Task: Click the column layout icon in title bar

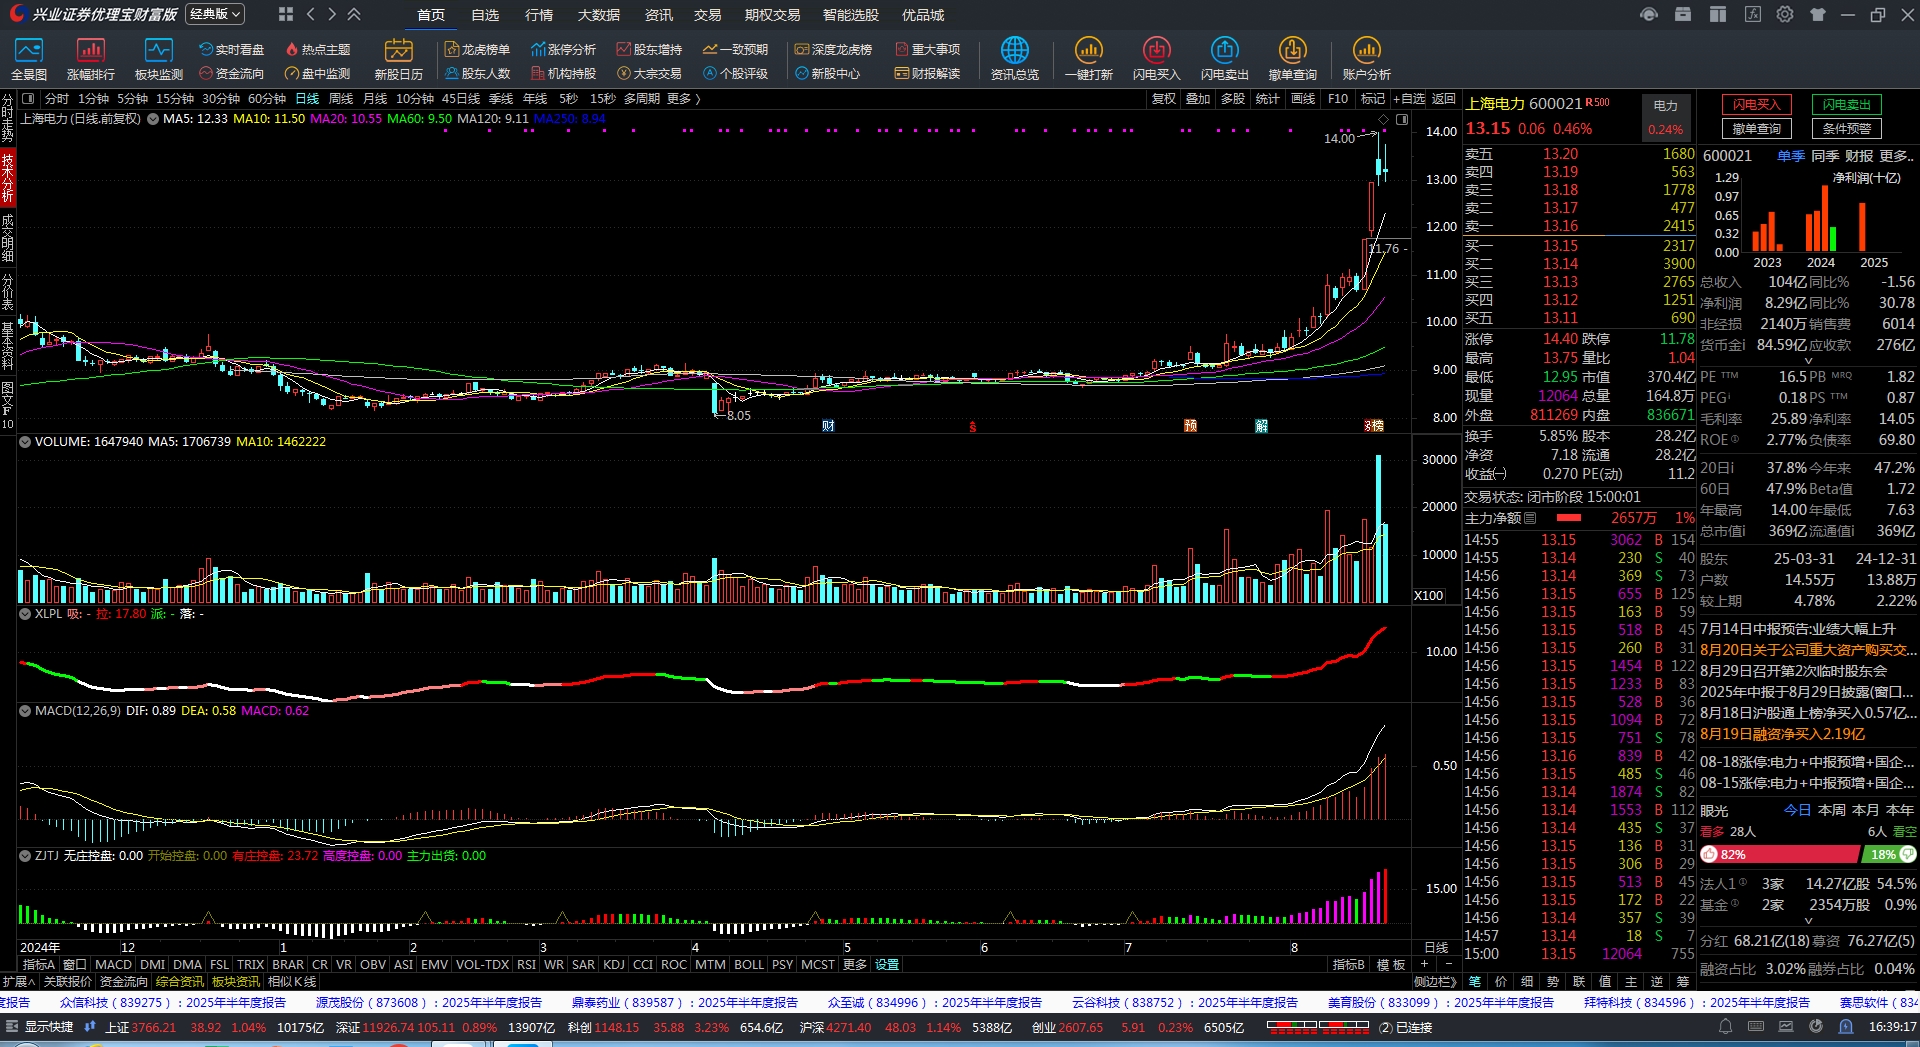Action: click(1718, 14)
